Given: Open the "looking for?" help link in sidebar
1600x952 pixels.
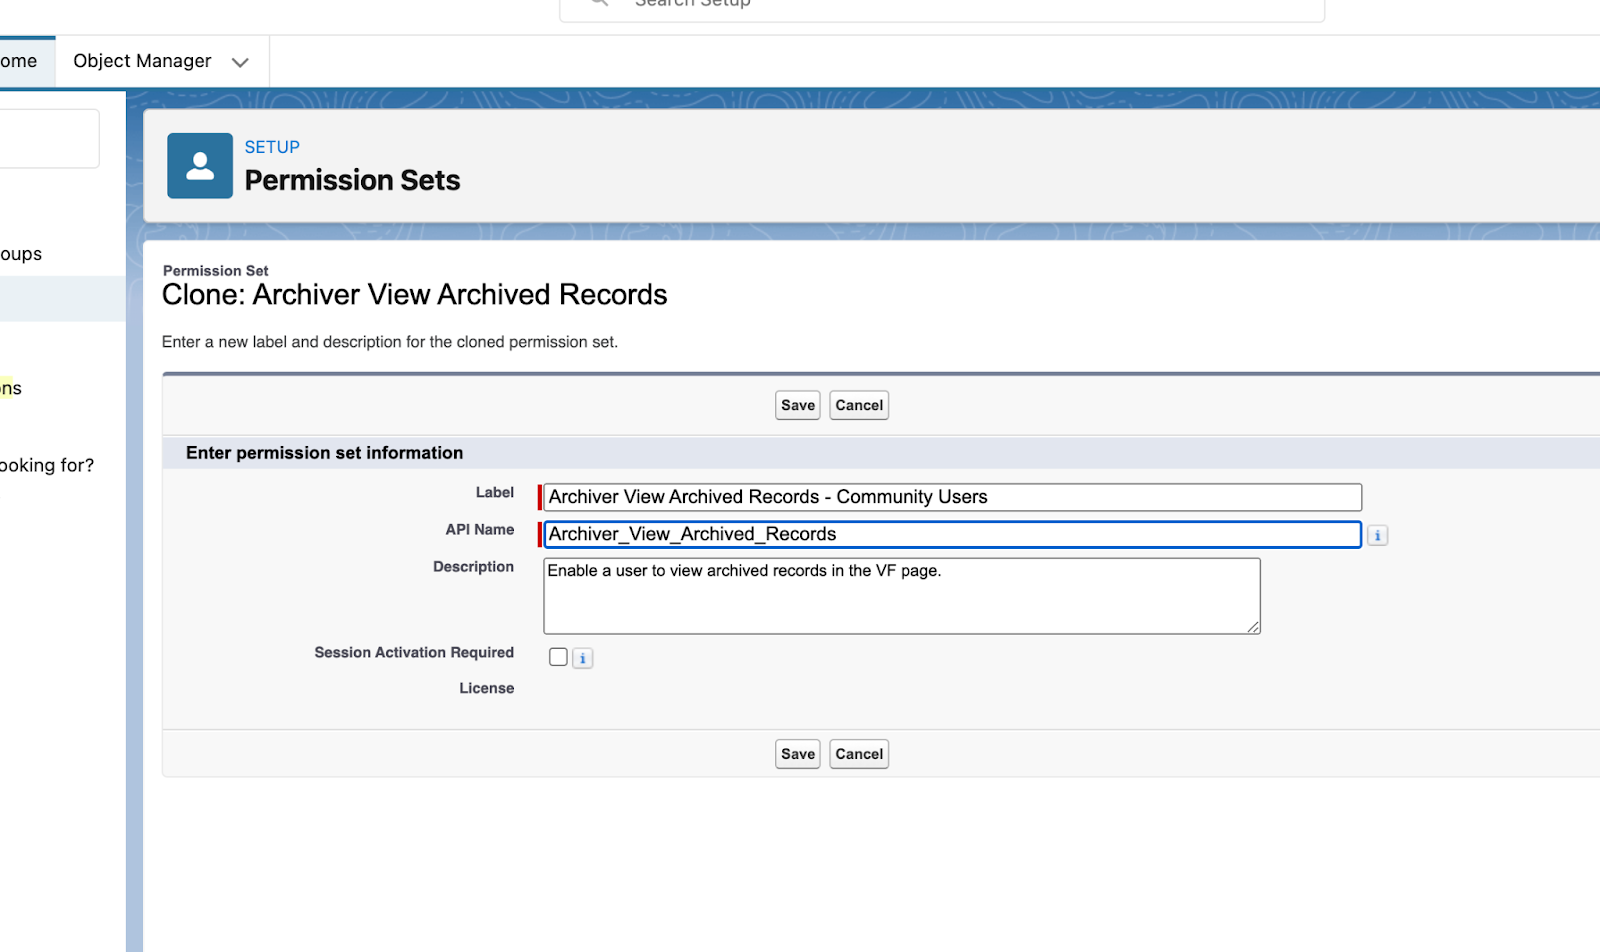Looking at the screenshot, I should click(46, 465).
